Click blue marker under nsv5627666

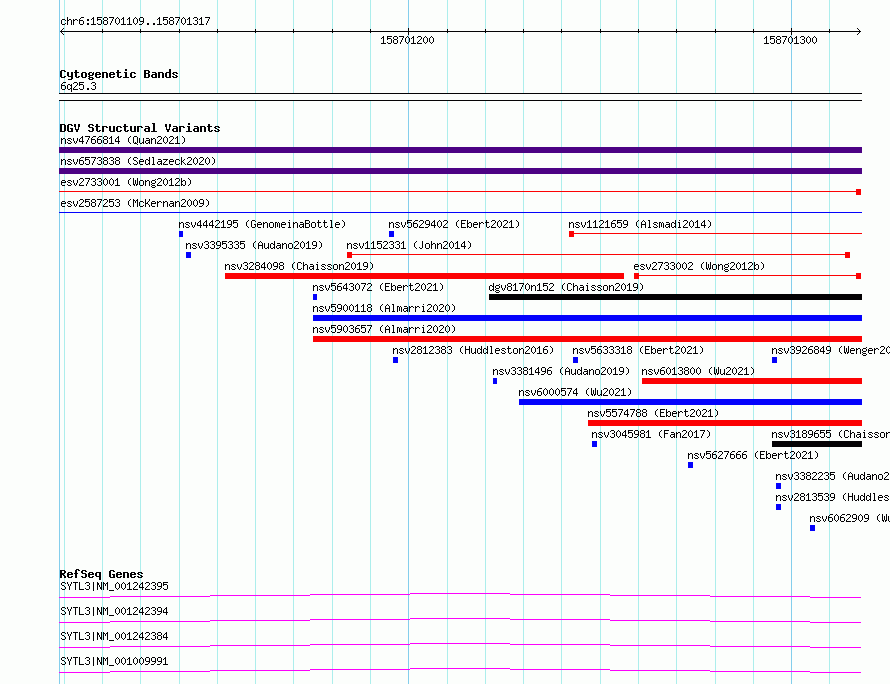click(x=691, y=465)
